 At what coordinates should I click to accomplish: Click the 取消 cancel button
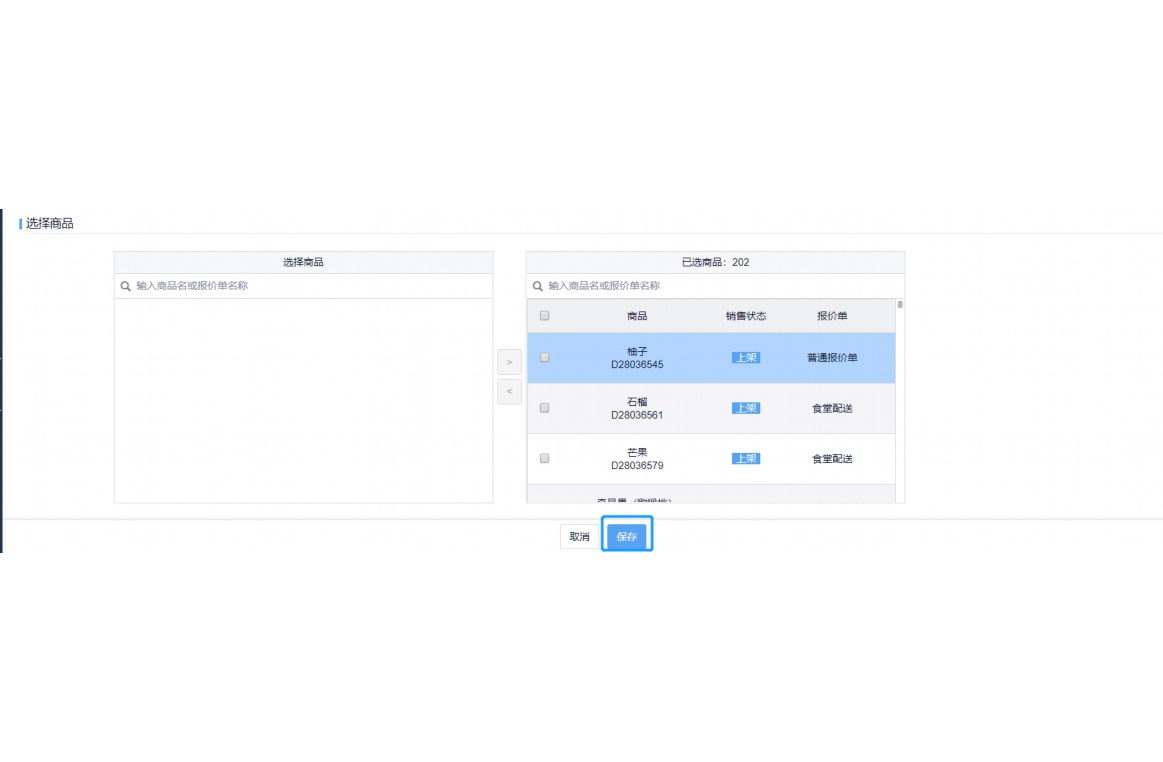tap(579, 536)
